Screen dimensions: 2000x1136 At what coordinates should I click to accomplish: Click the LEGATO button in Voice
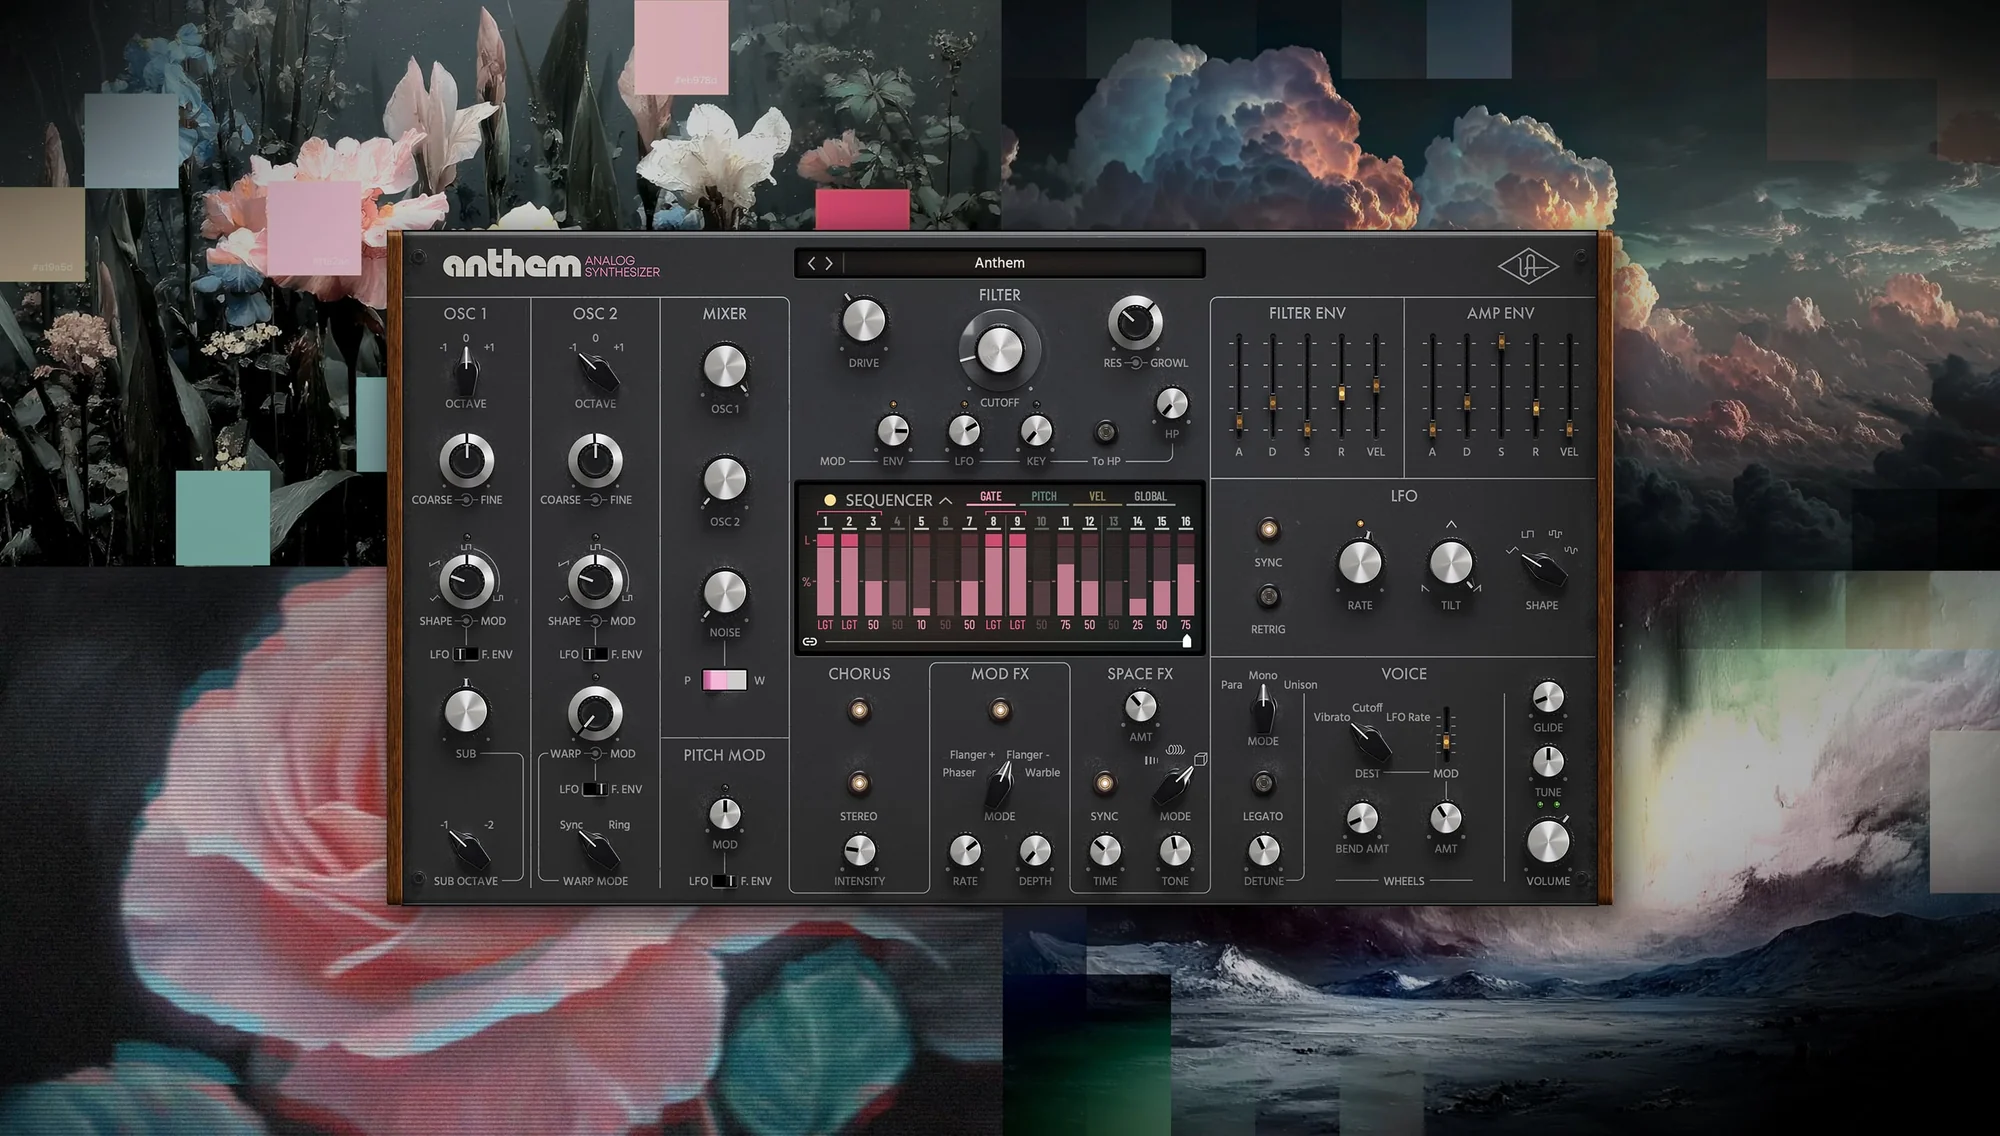pyautogui.click(x=1263, y=782)
